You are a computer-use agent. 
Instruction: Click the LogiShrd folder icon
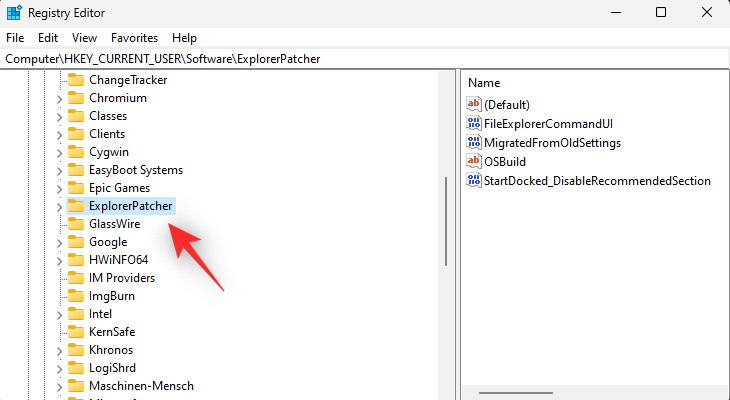75,368
